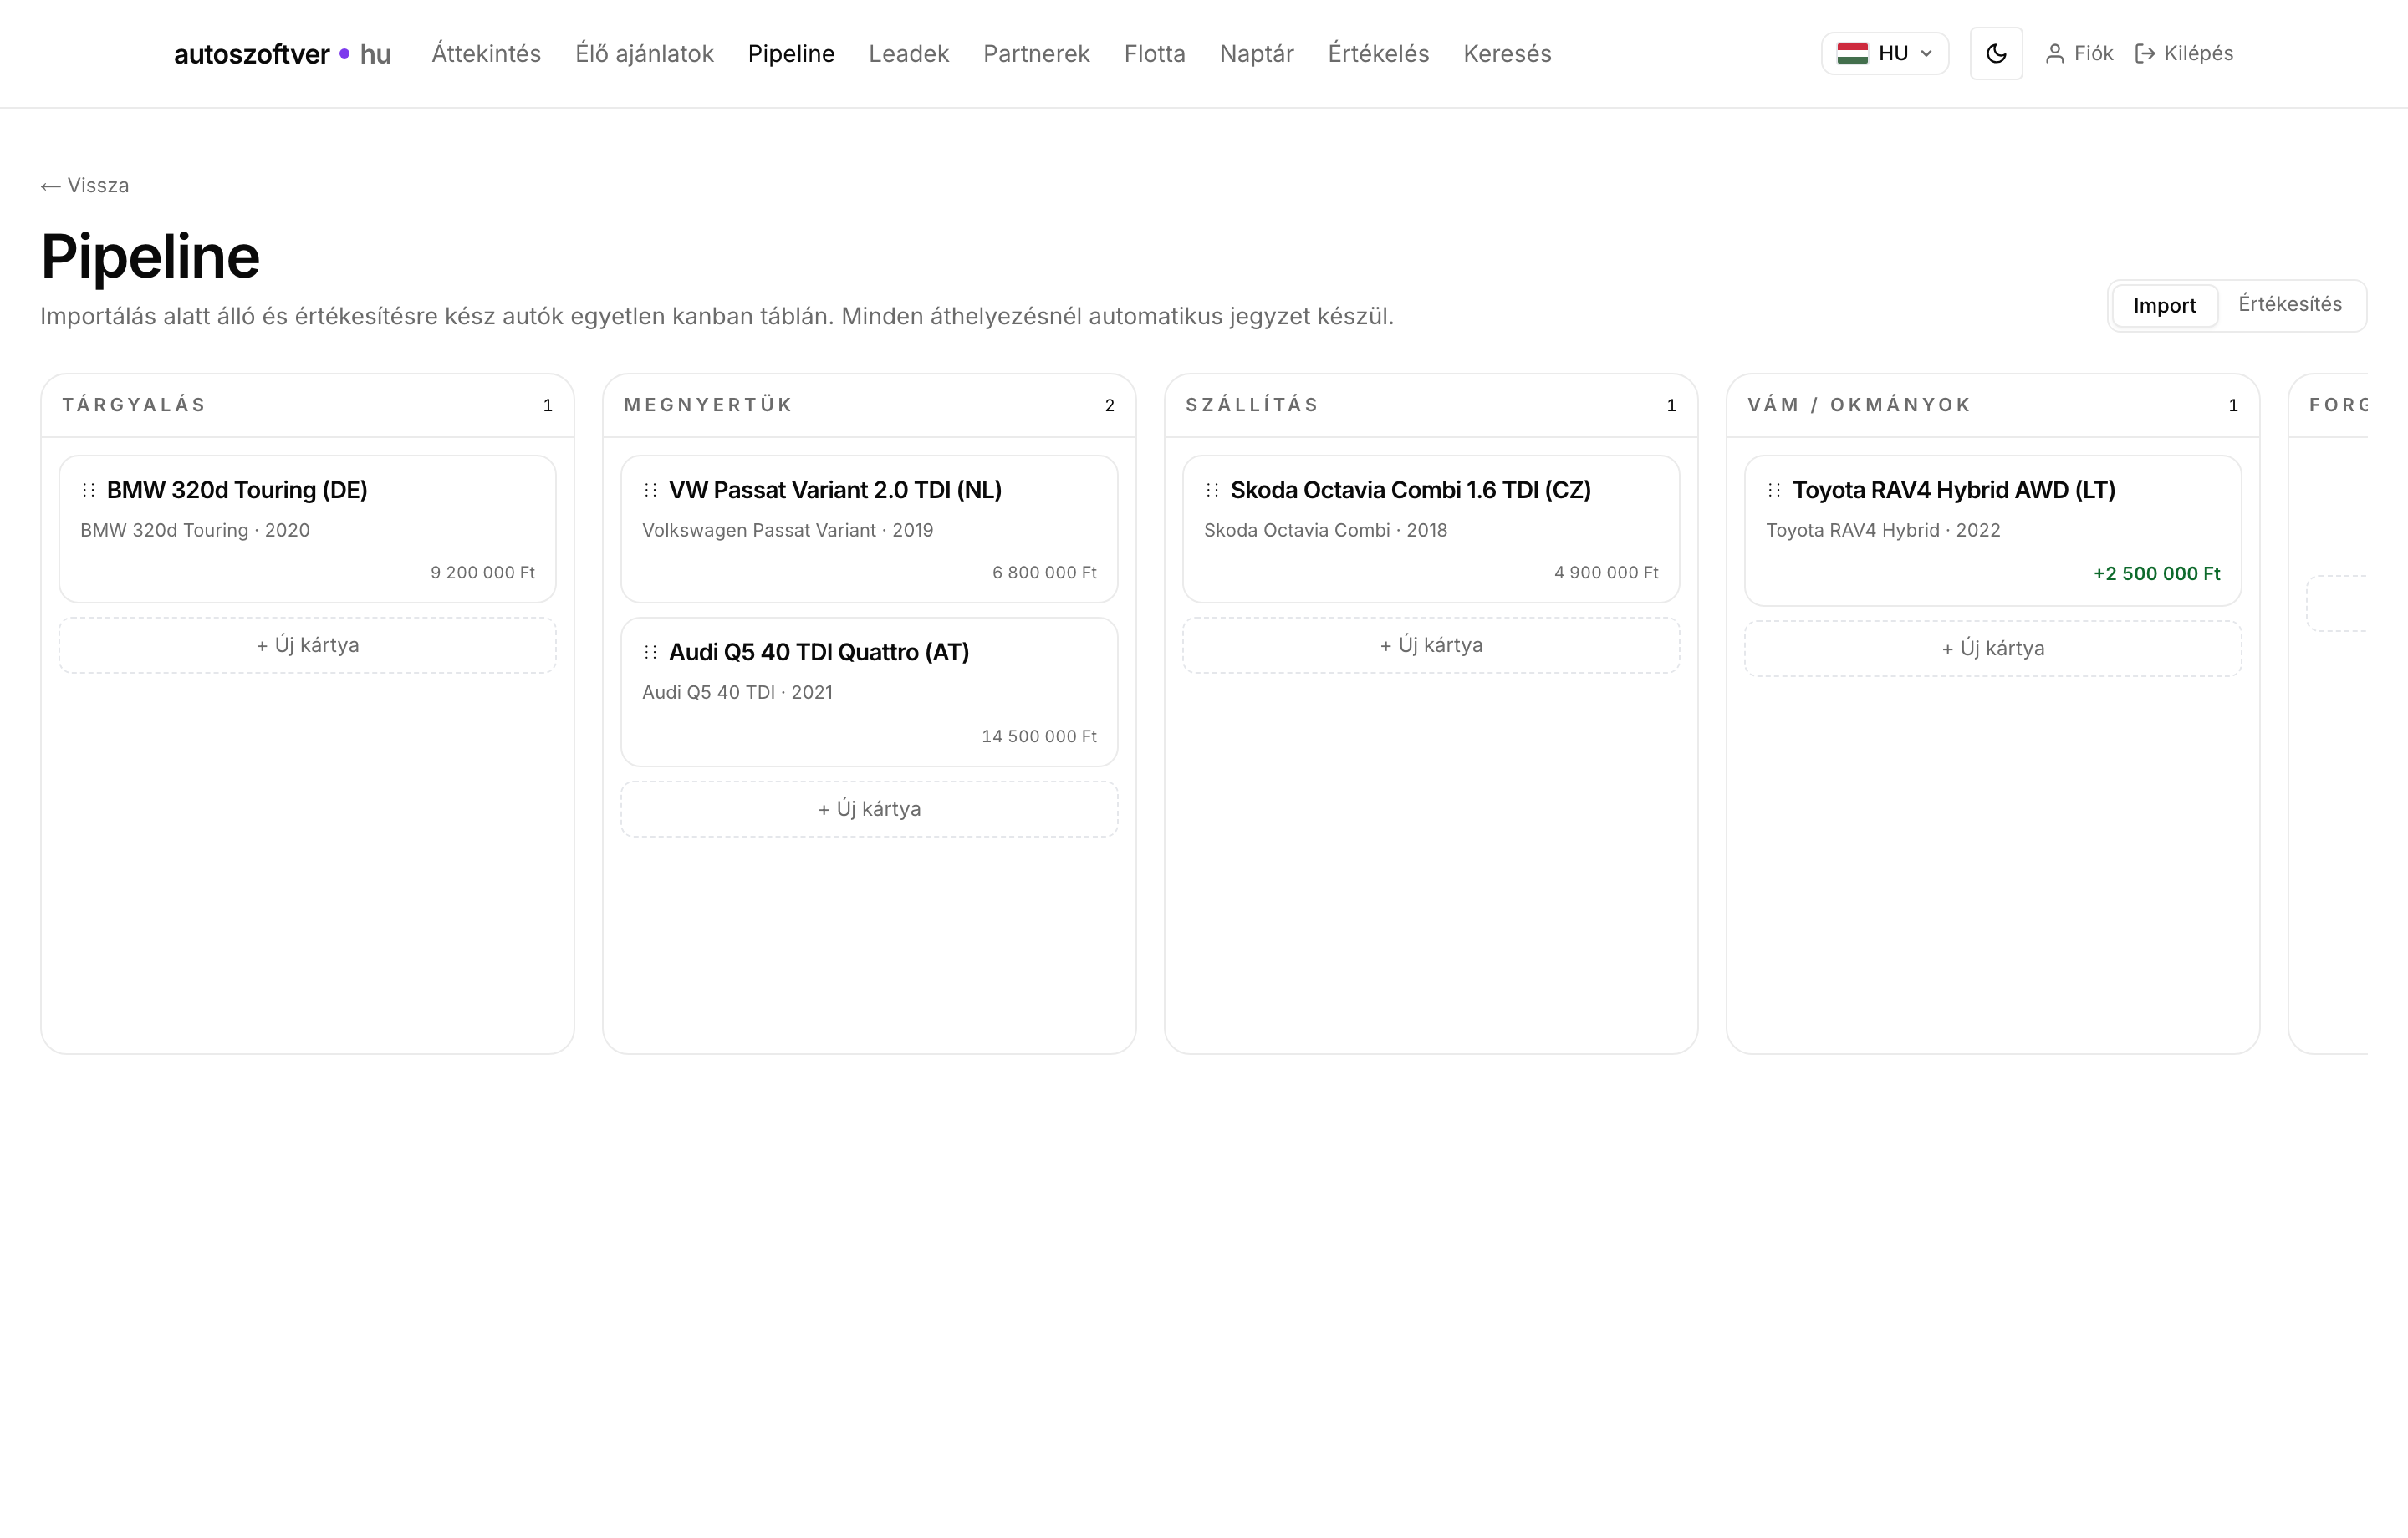
Task: Click drag handle on Audi Q5 card
Action: [x=651, y=652]
